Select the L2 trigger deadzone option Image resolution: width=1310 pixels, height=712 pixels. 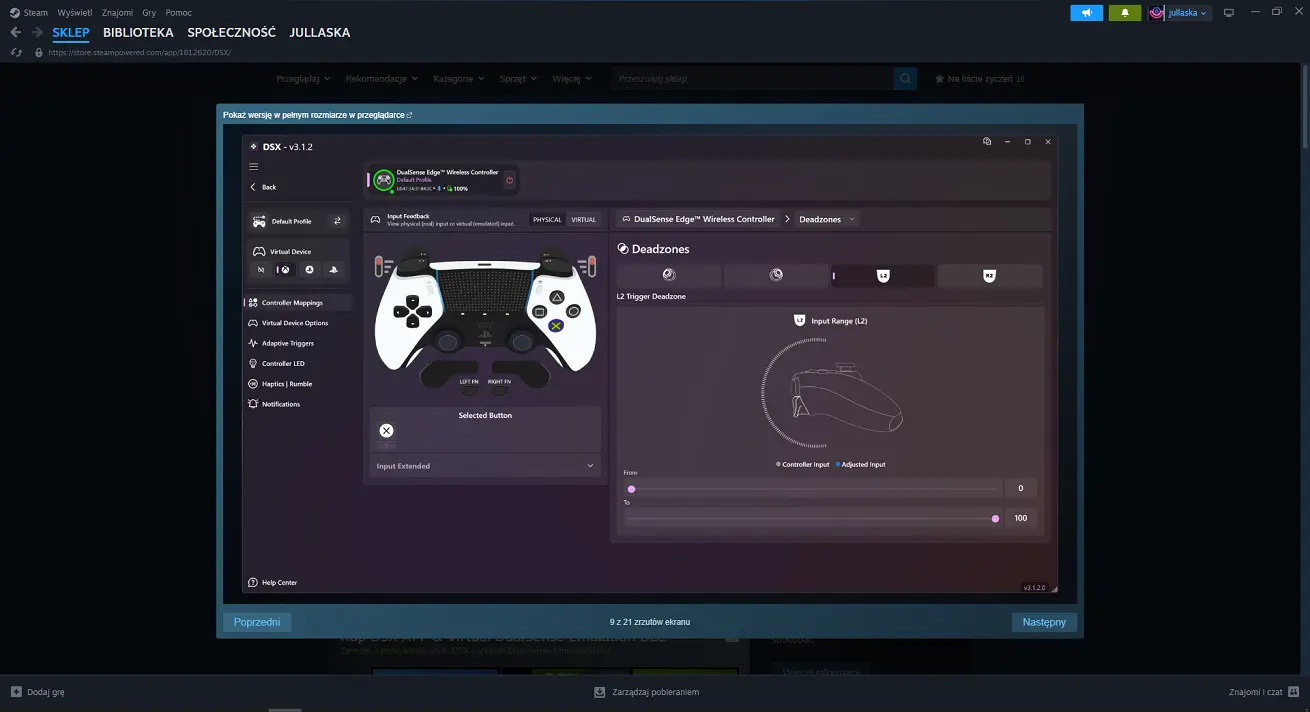pos(883,276)
